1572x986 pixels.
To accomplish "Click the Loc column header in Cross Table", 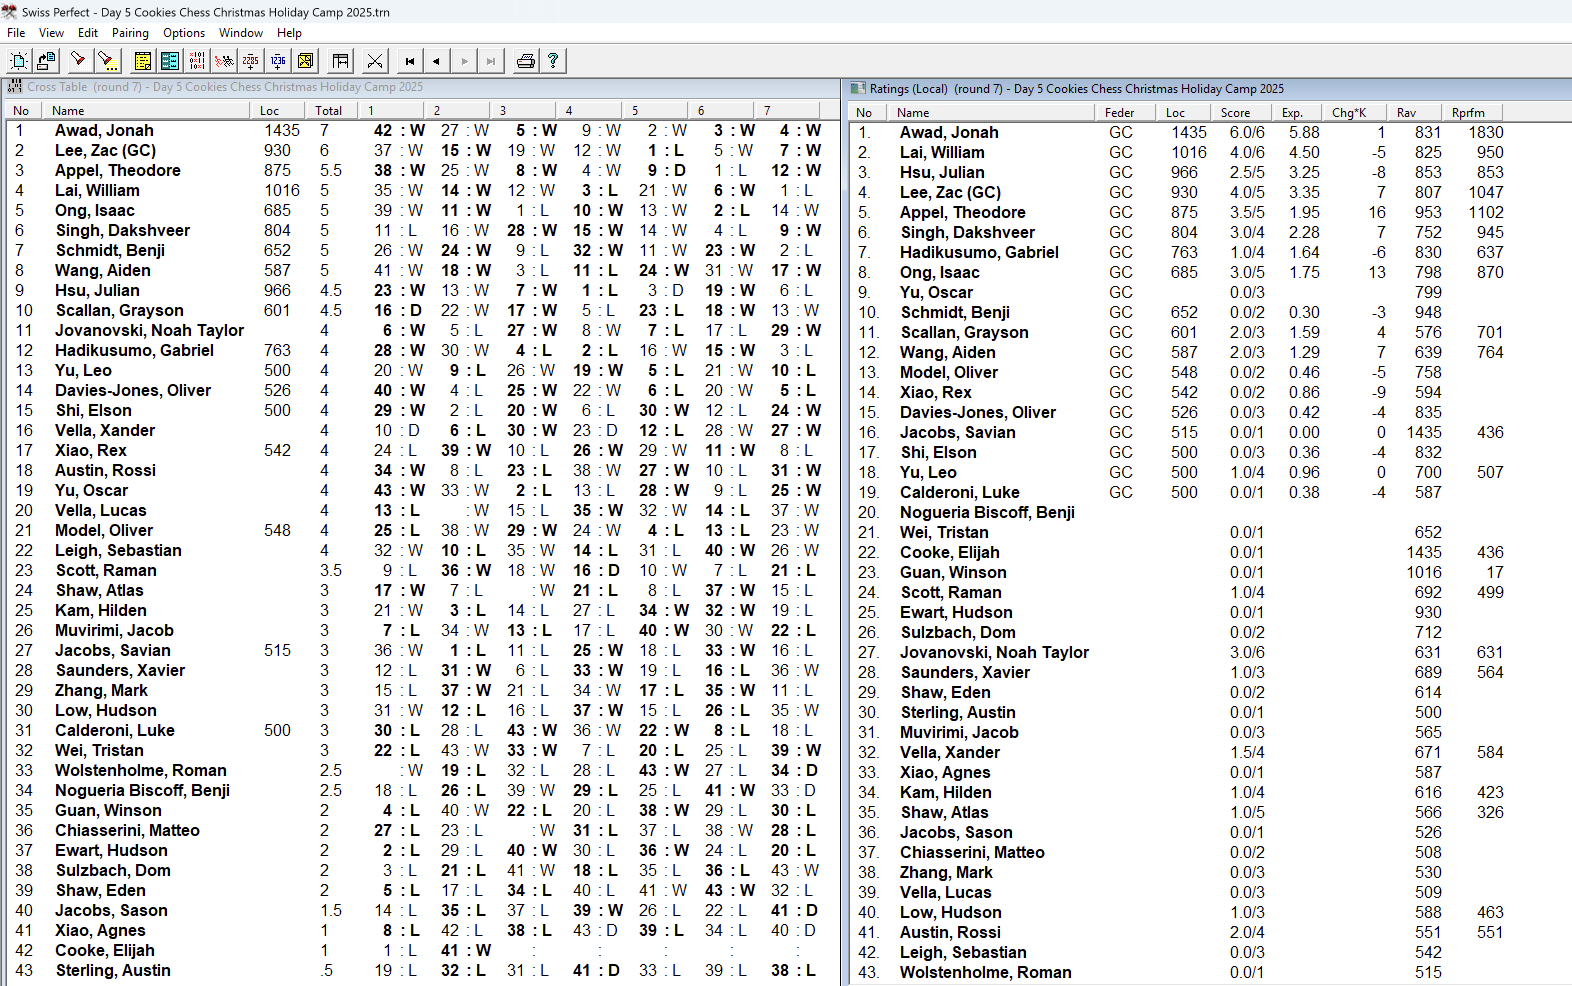I will 278,110.
